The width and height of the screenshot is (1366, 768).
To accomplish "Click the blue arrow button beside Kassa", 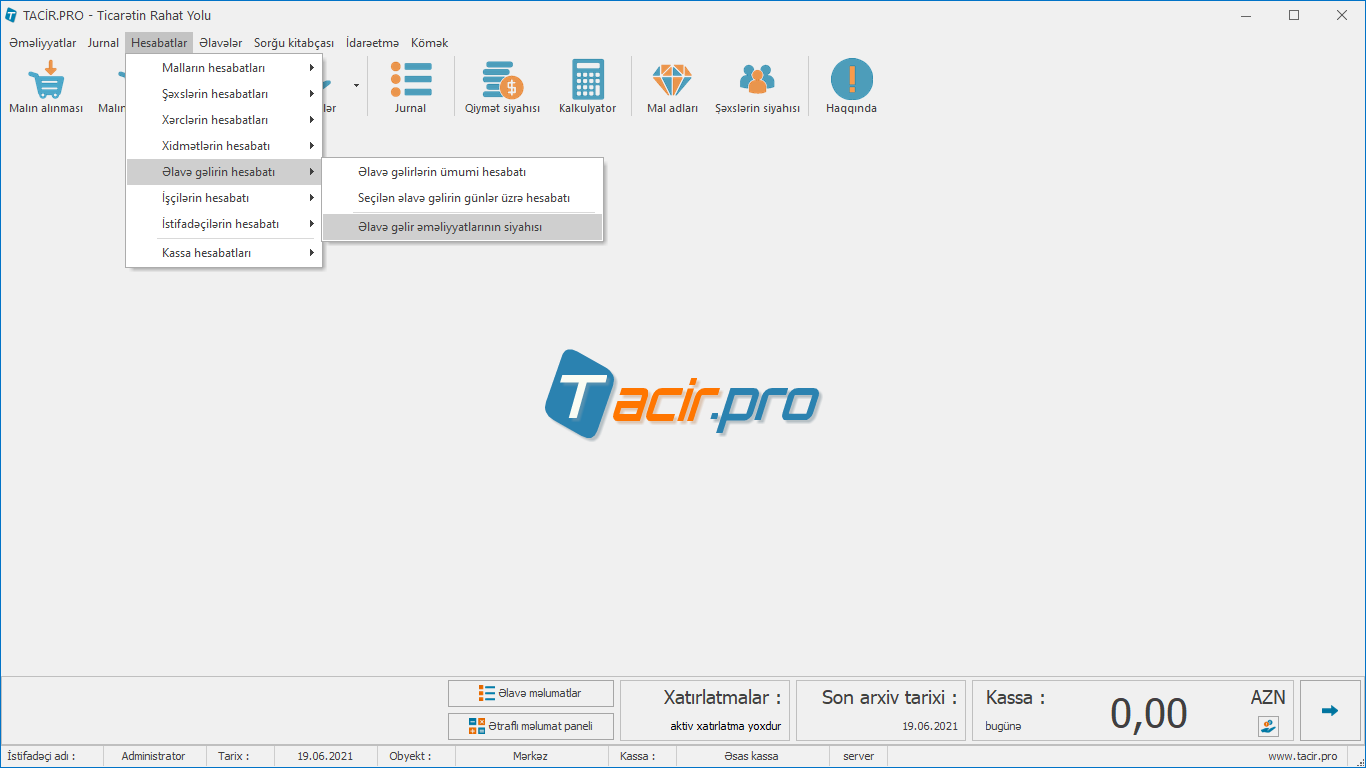I will [x=1329, y=711].
